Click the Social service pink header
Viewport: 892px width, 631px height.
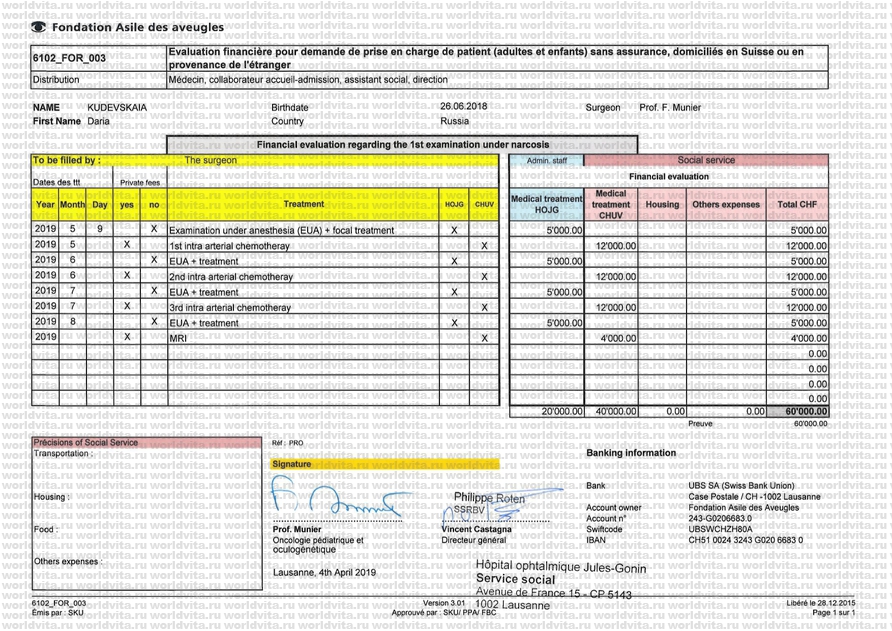(706, 160)
